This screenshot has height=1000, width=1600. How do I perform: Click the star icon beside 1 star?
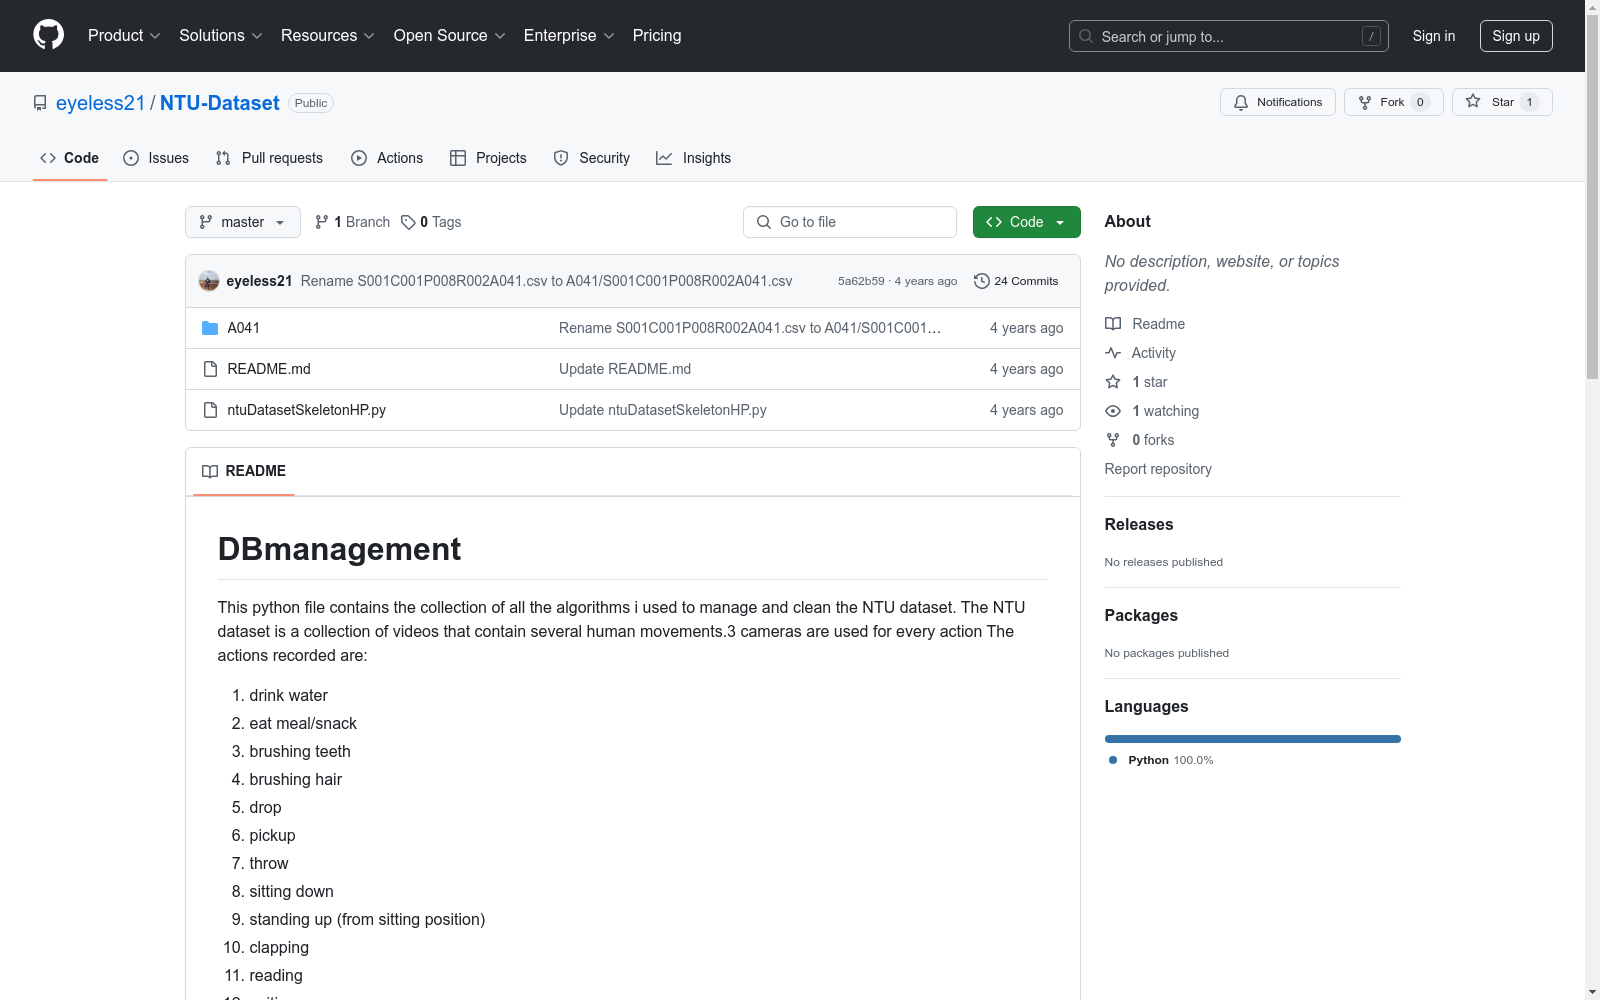(x=1113, y=382)
